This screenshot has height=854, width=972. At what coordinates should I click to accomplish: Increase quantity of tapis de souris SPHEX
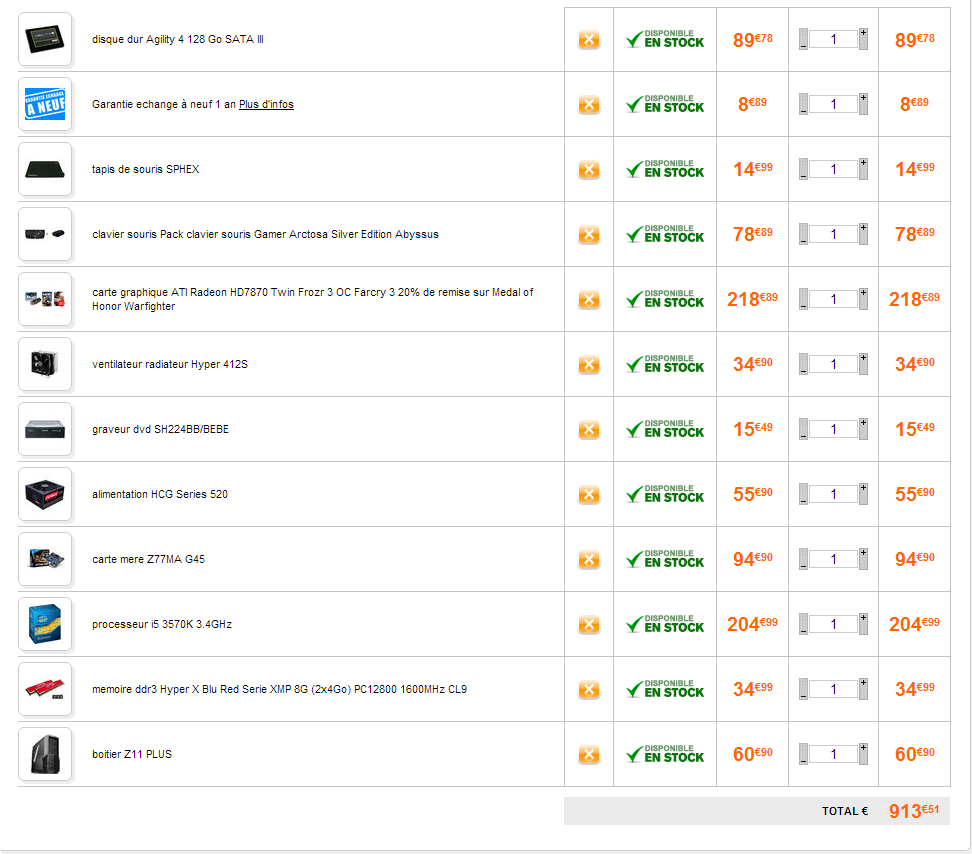pyautogui.click(x=863, y=169)
